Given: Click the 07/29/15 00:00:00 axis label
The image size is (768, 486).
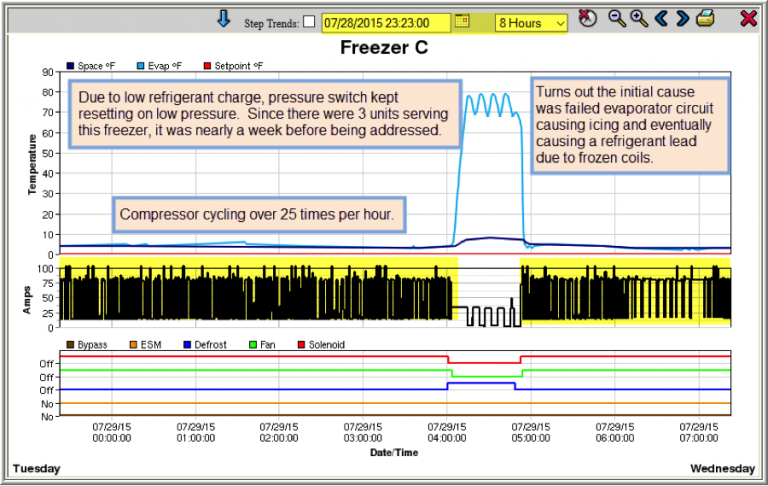Looking at the screenshot, I should (x=112, y=433).
